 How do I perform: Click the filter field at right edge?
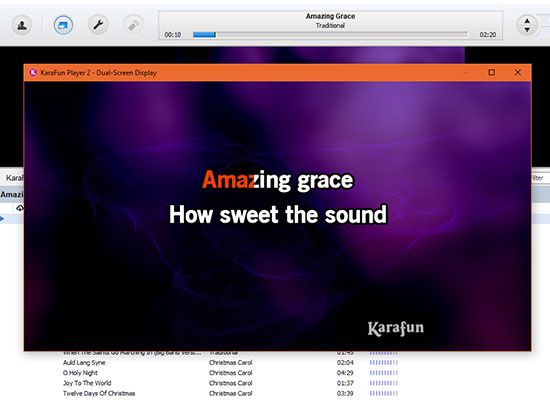(x=541, y=178)
